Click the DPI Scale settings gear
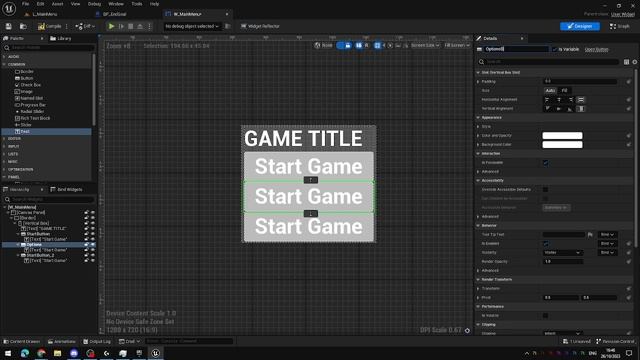Screen dimensions: 640x360 (467, 330)
